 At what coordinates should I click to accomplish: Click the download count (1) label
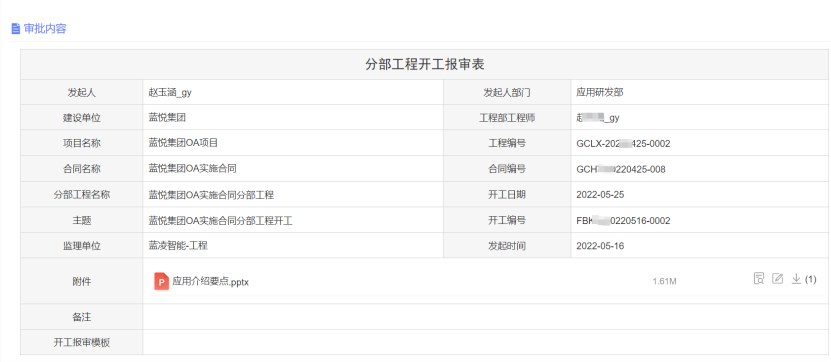[810, 279]
